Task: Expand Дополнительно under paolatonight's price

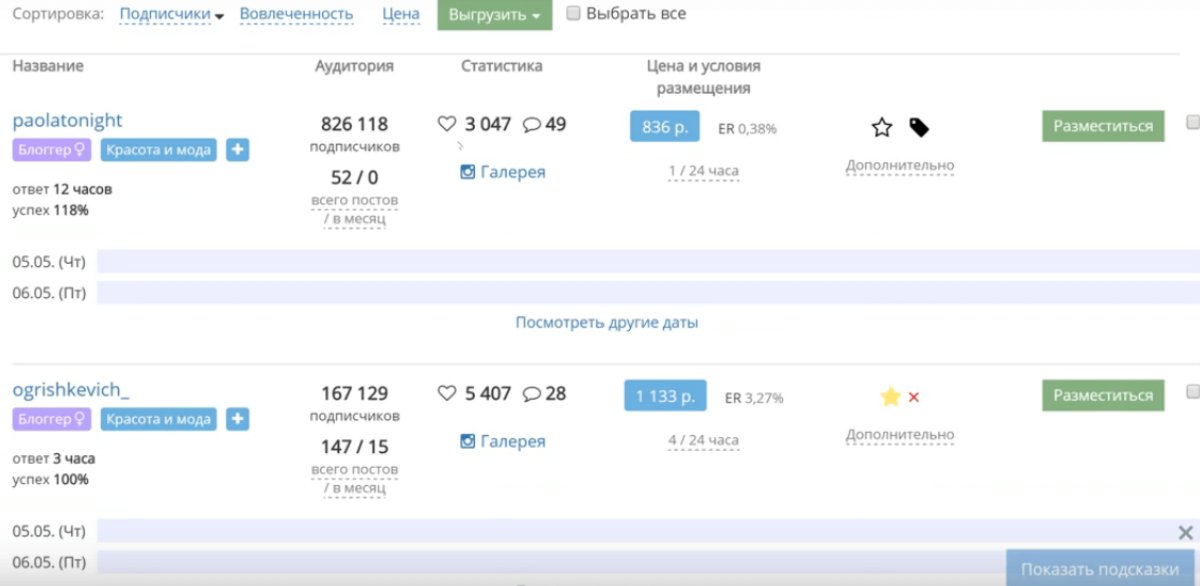Action: coord(899,166)
